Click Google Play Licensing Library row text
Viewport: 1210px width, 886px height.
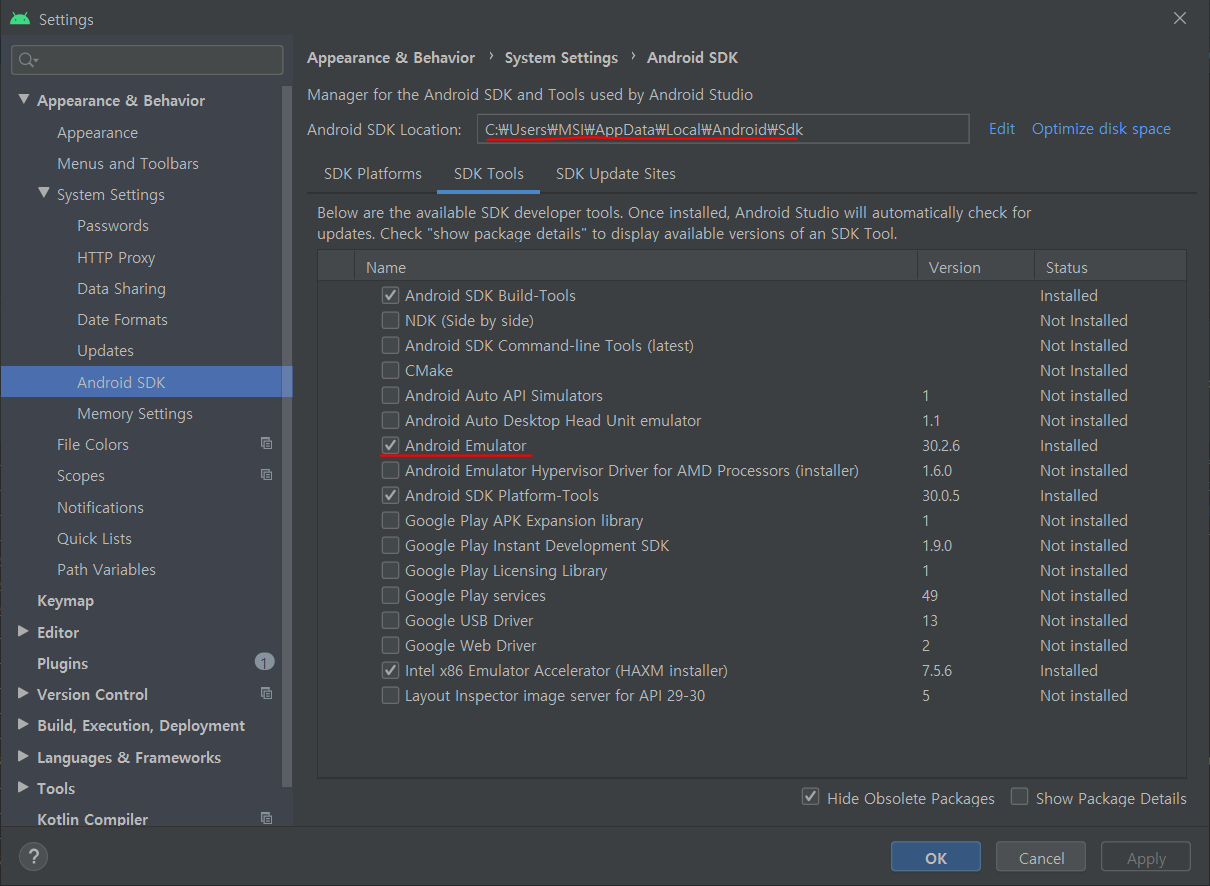click(x=505, y=570)
